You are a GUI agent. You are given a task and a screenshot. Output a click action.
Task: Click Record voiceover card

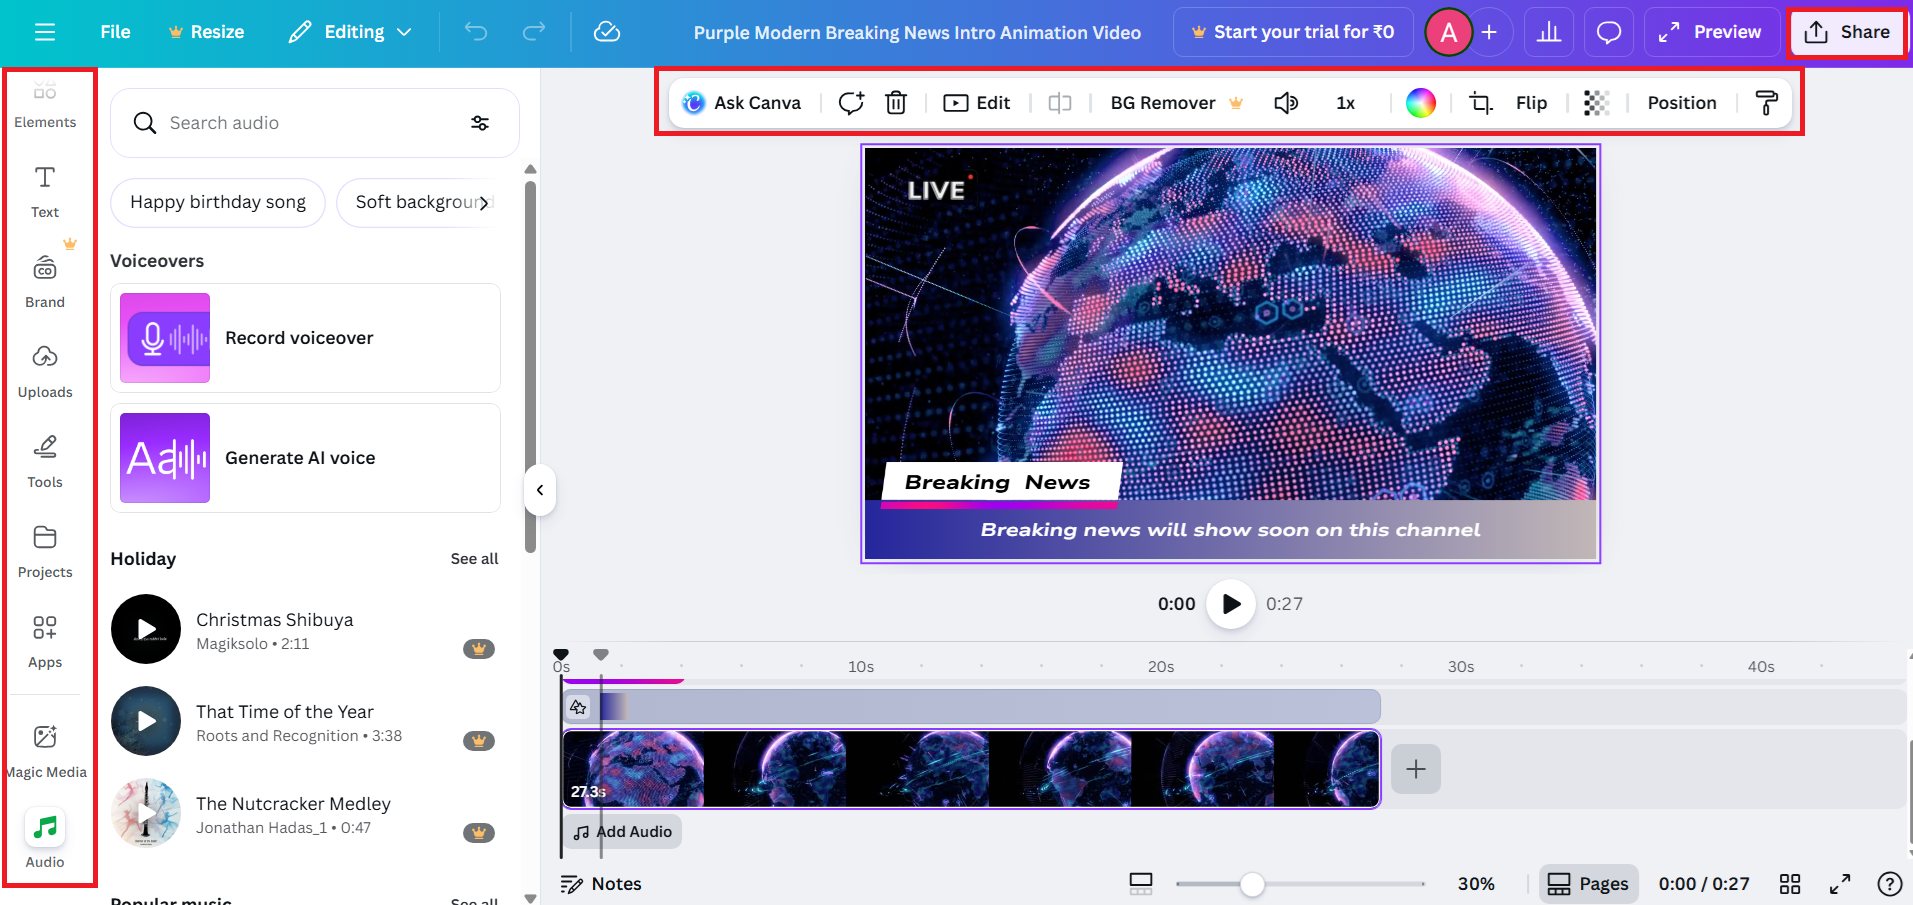[x=305, y=338]
